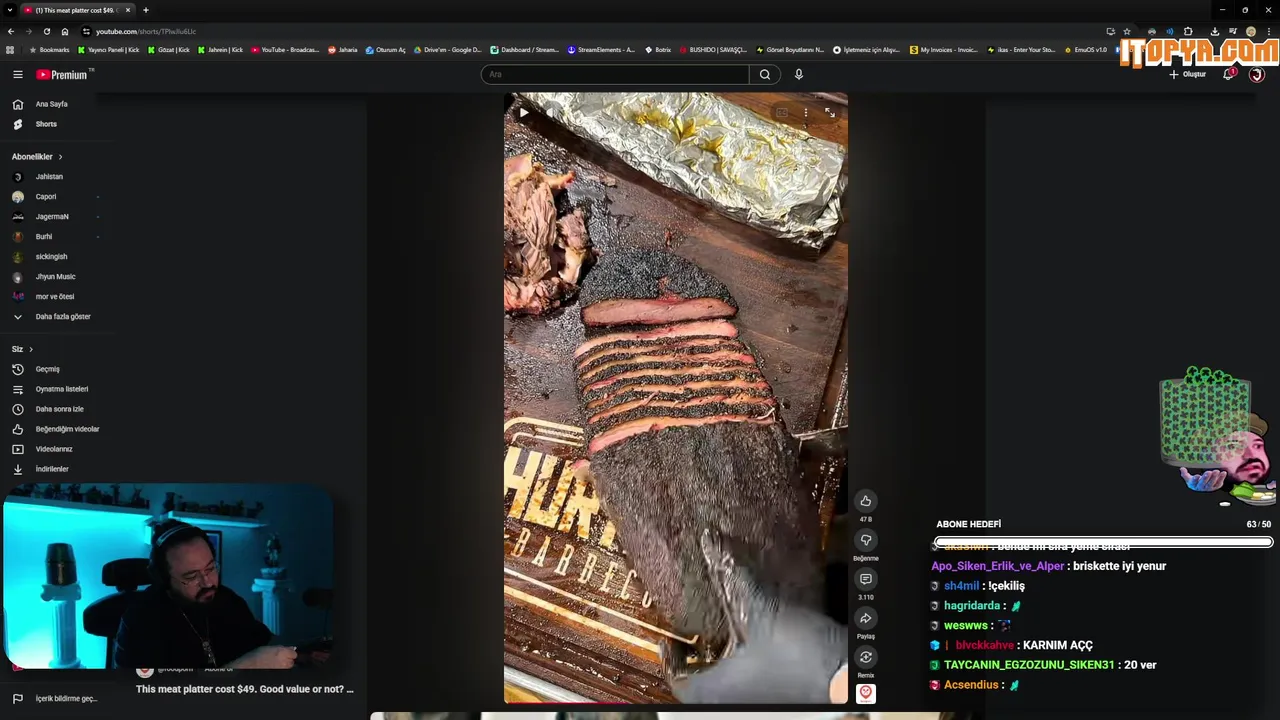
Task: Like the Short with thumbs up
Action: (x=866, y=501)
